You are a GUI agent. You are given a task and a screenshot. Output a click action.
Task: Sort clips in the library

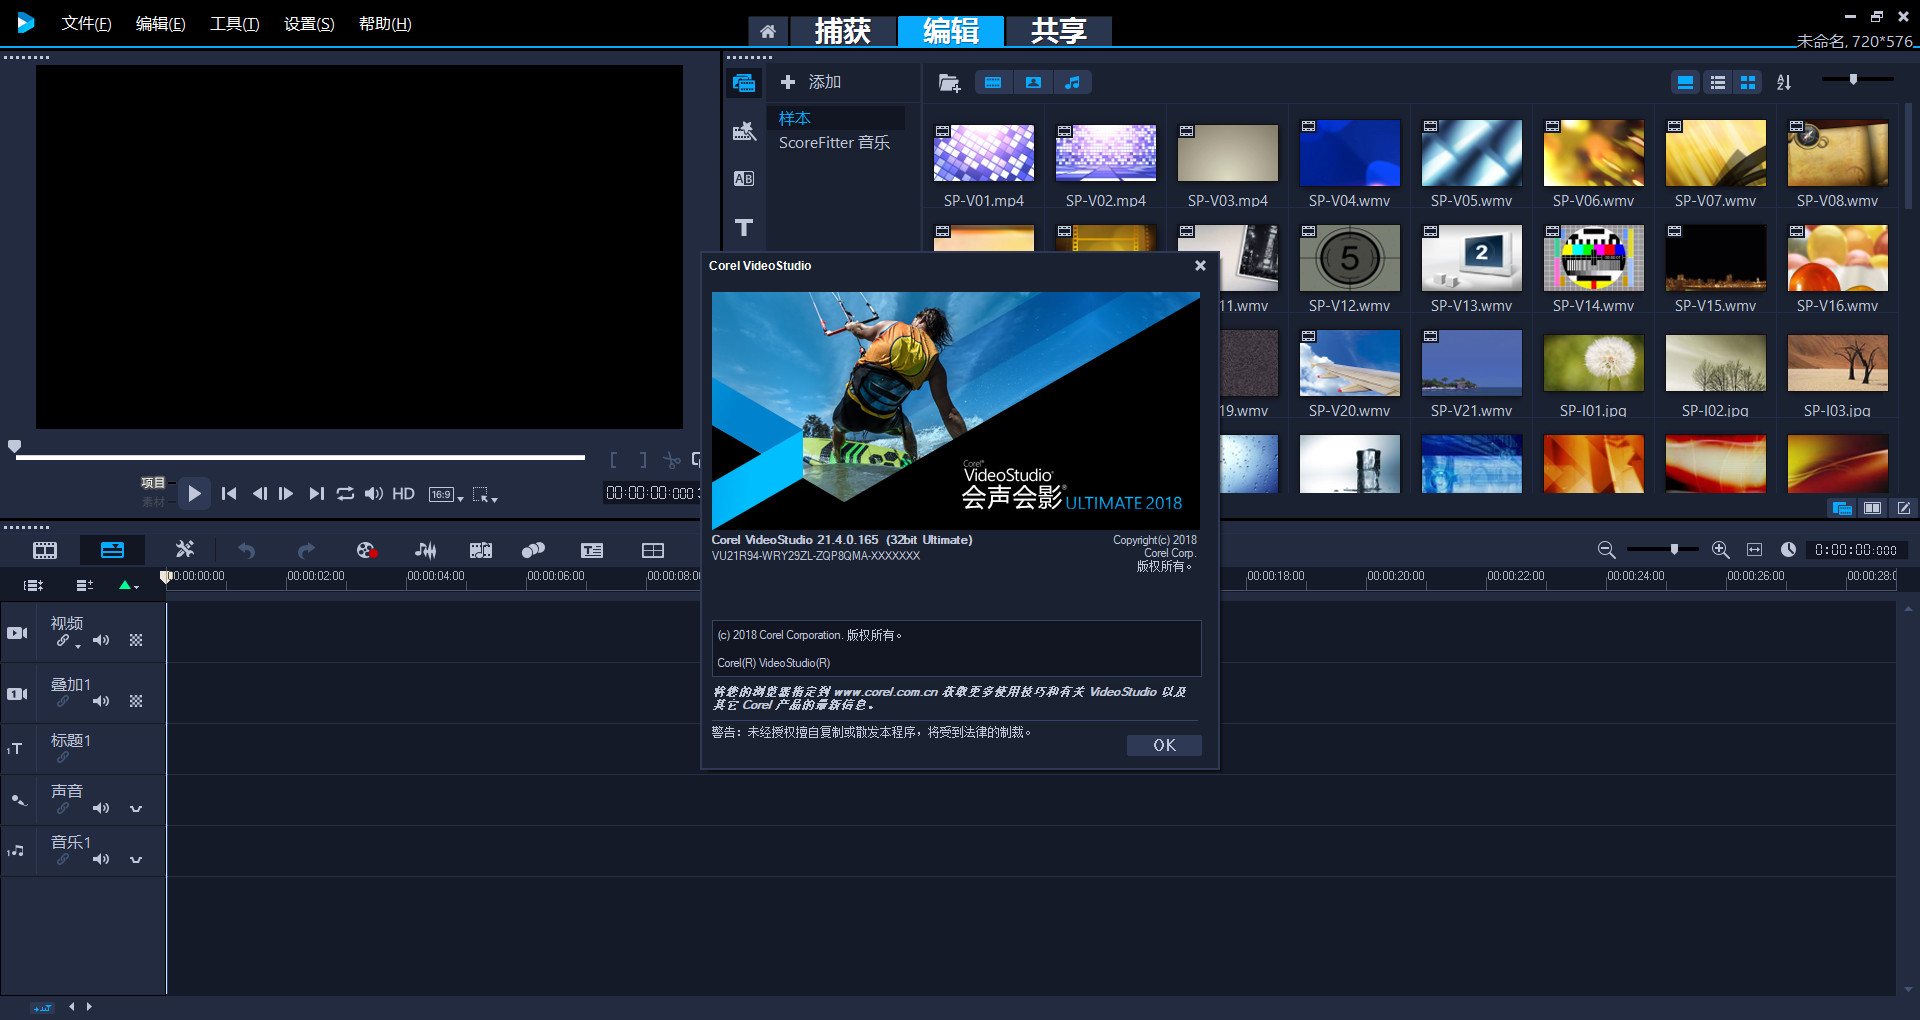tap(1784, 82)
